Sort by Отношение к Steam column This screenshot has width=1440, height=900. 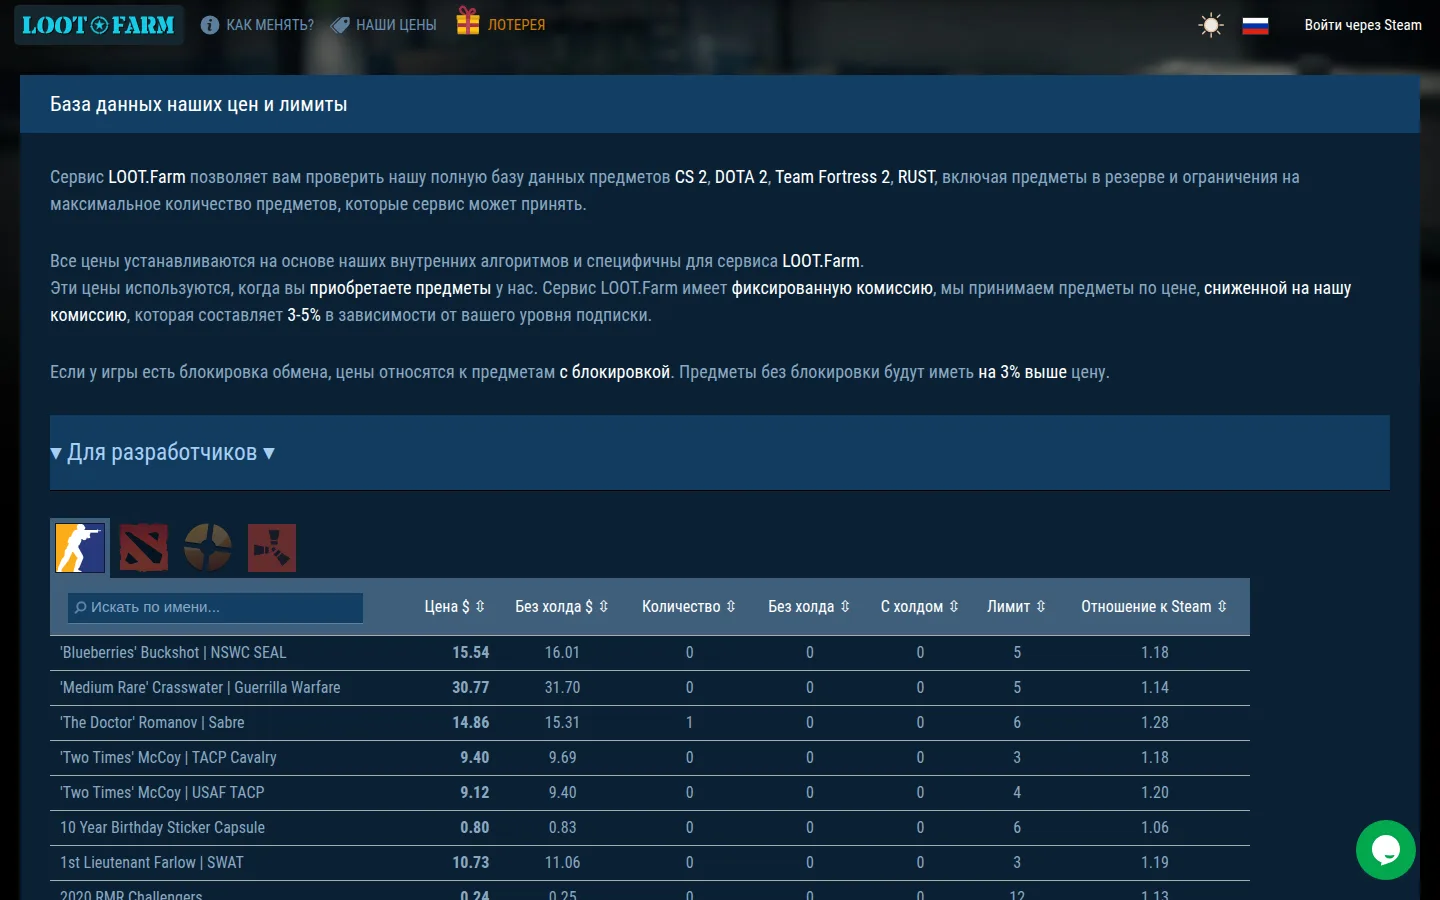pos(1154,606)
